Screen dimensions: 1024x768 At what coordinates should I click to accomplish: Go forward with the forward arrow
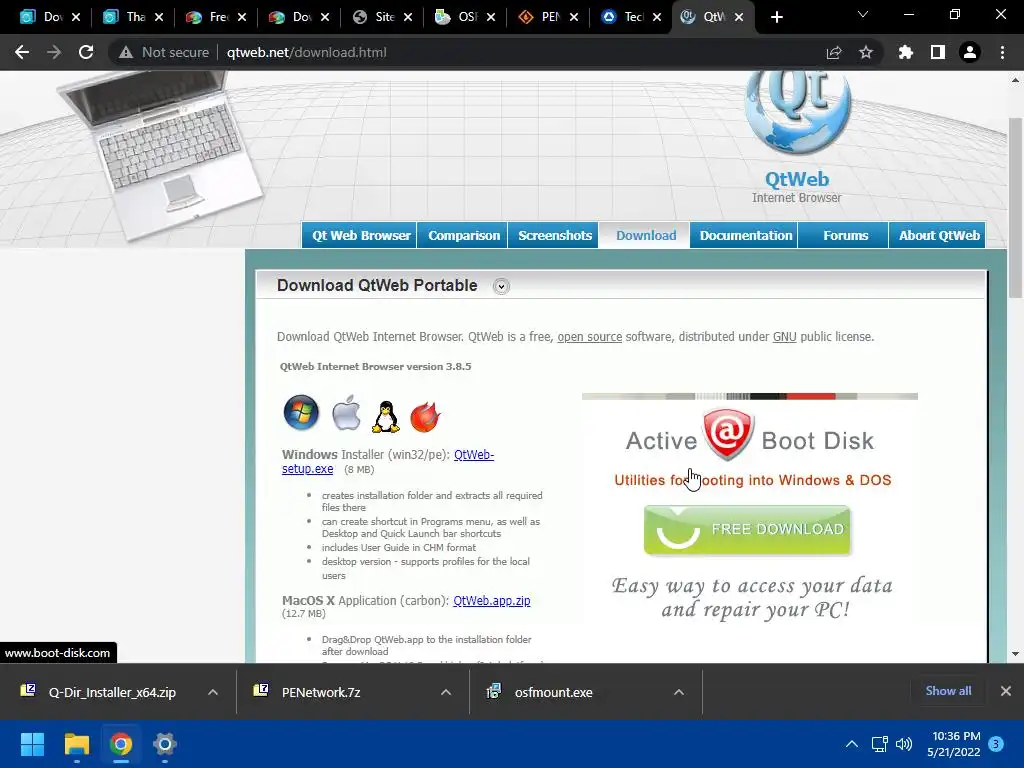click(x=54, y=52)
